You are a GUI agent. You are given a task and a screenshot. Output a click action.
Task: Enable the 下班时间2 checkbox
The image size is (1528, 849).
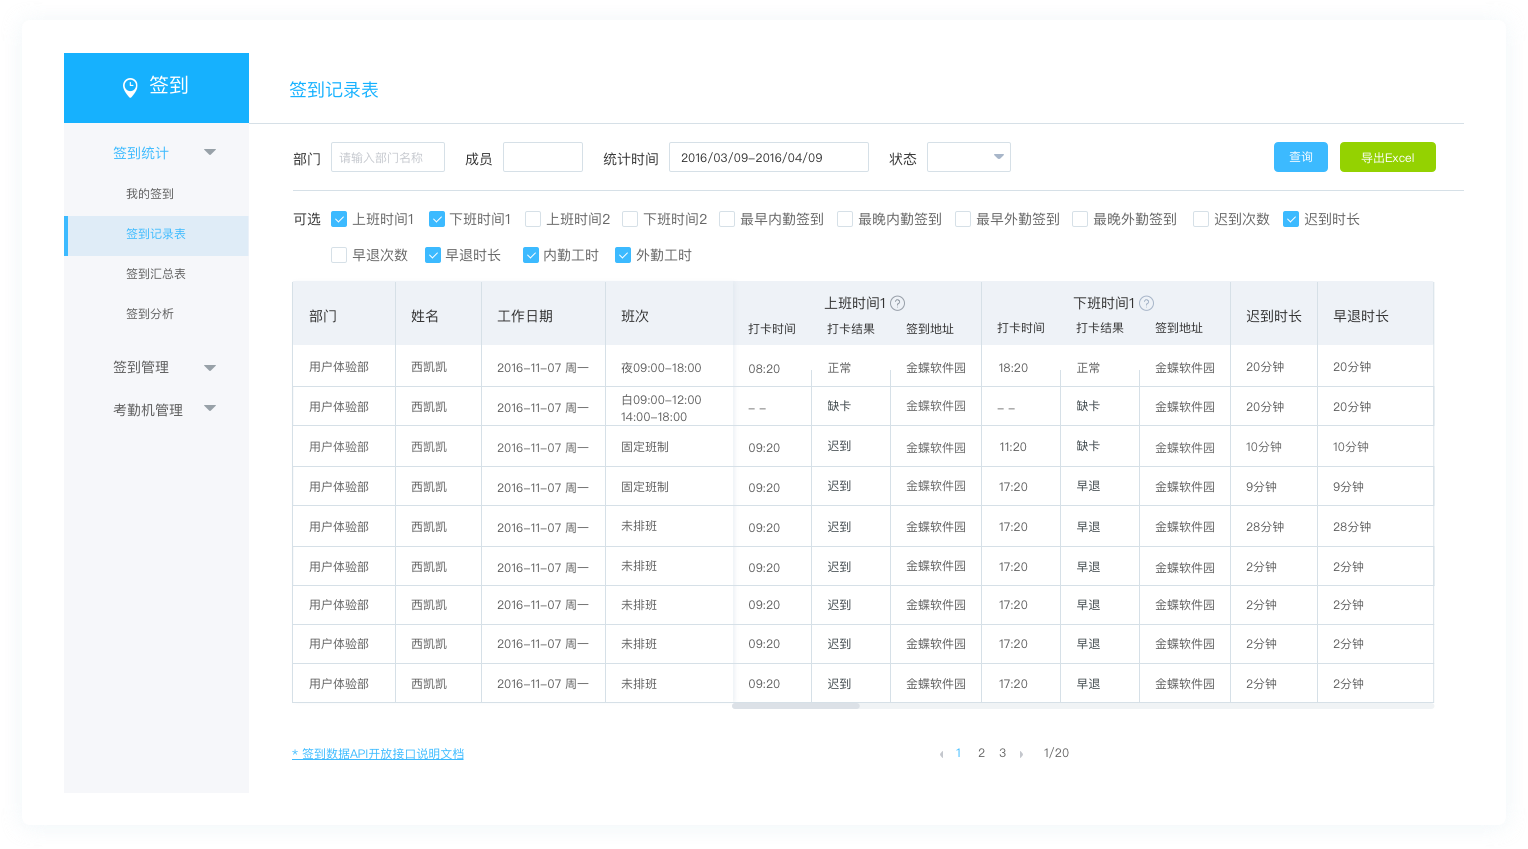630,219
